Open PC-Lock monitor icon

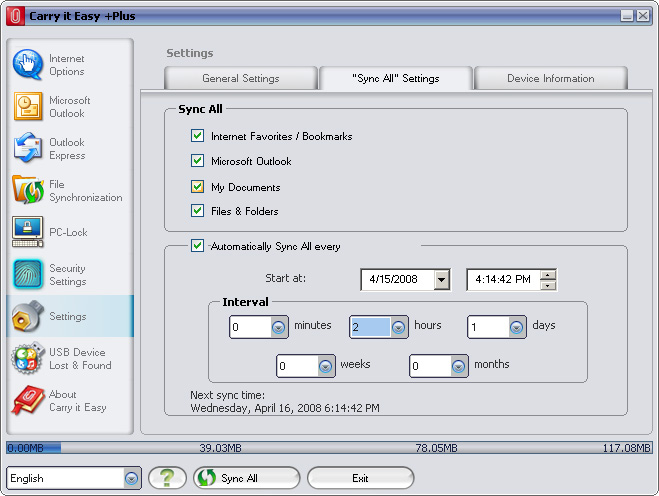point(28,232)
